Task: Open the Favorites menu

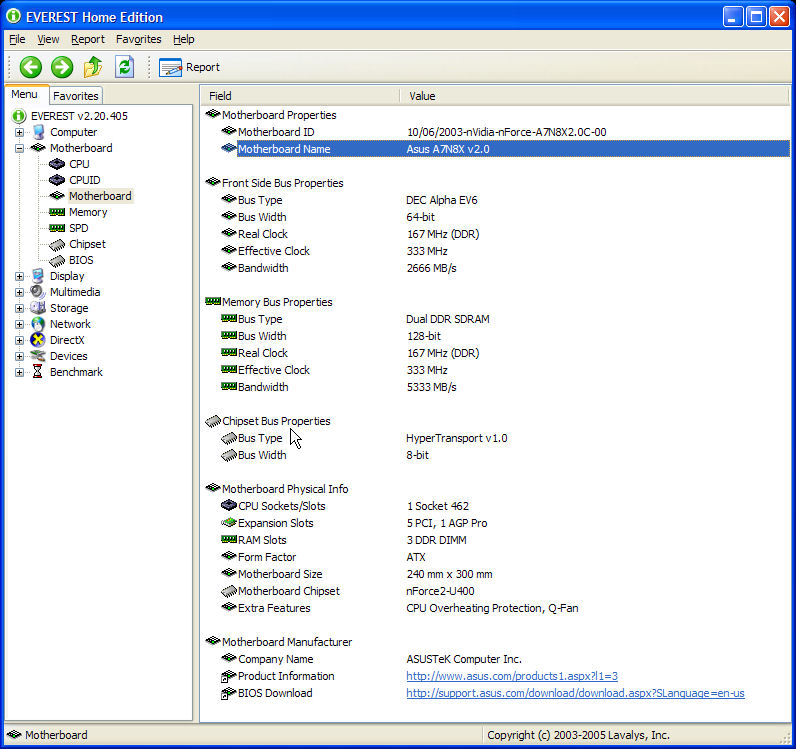Action: click(139, 39)
